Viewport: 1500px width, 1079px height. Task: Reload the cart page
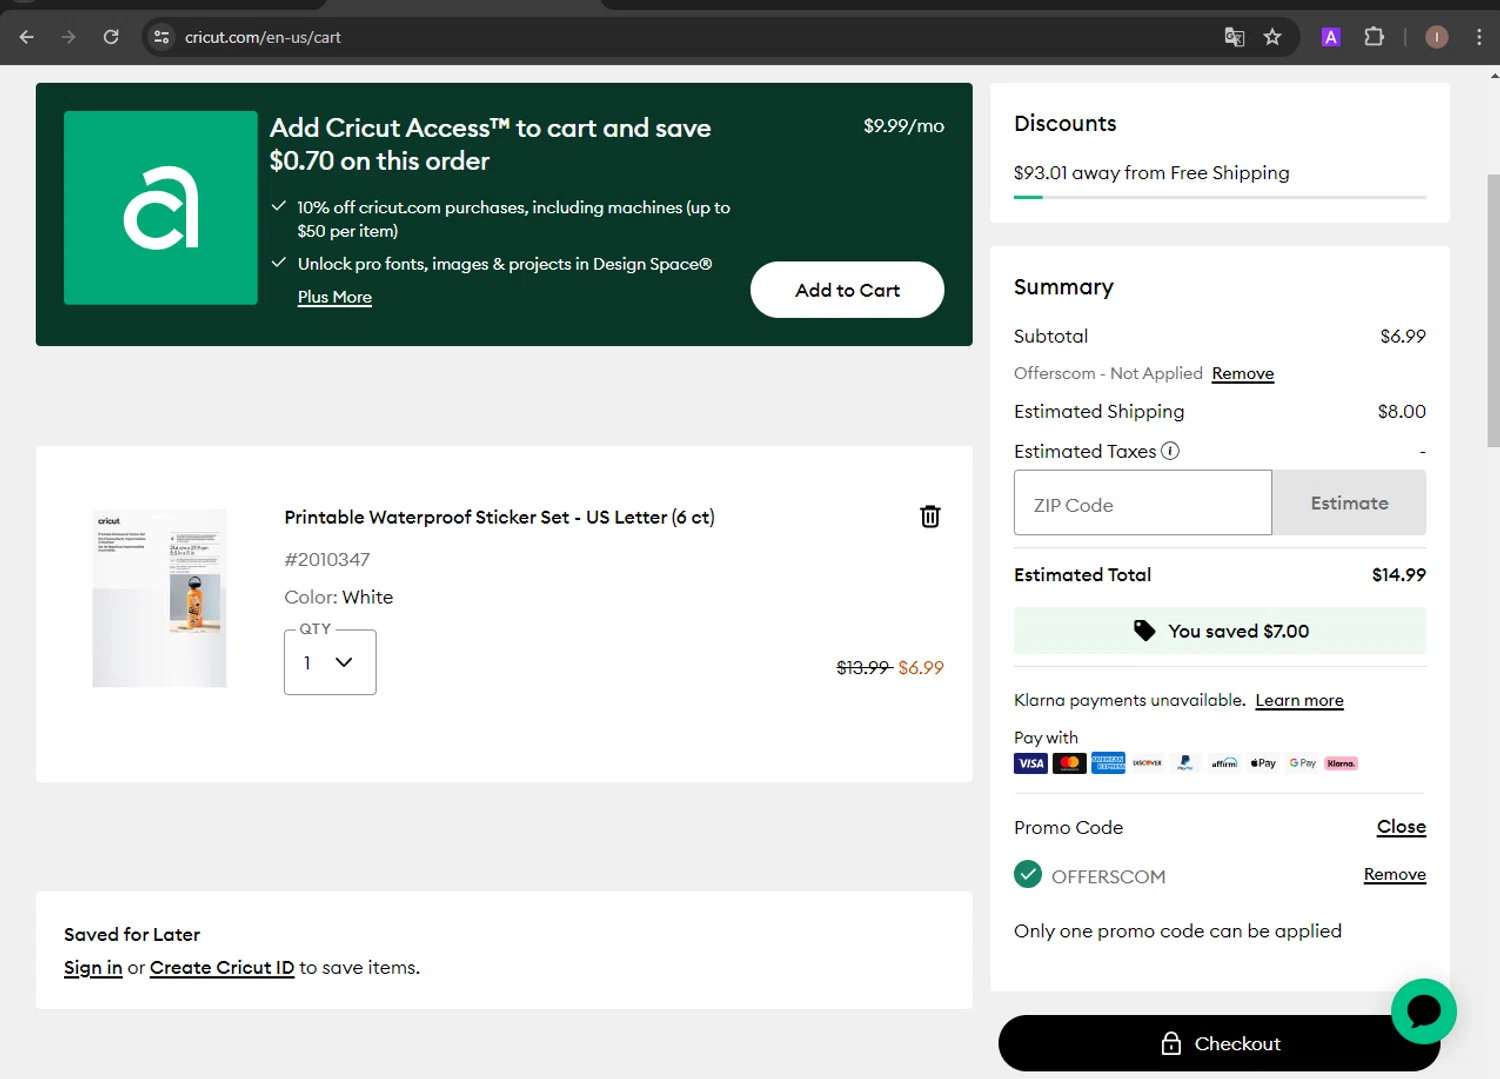point(111,37)
